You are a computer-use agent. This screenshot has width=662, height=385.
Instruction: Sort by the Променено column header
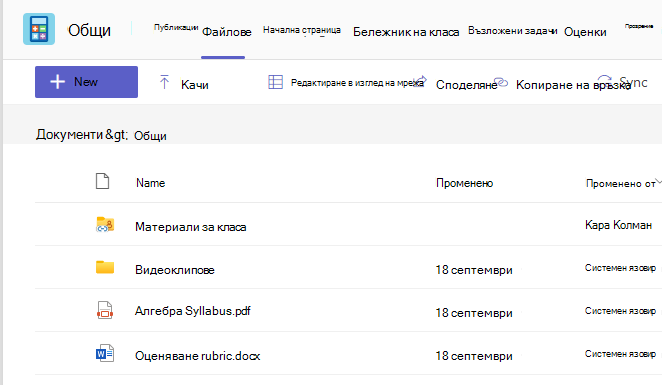[464, 183]
